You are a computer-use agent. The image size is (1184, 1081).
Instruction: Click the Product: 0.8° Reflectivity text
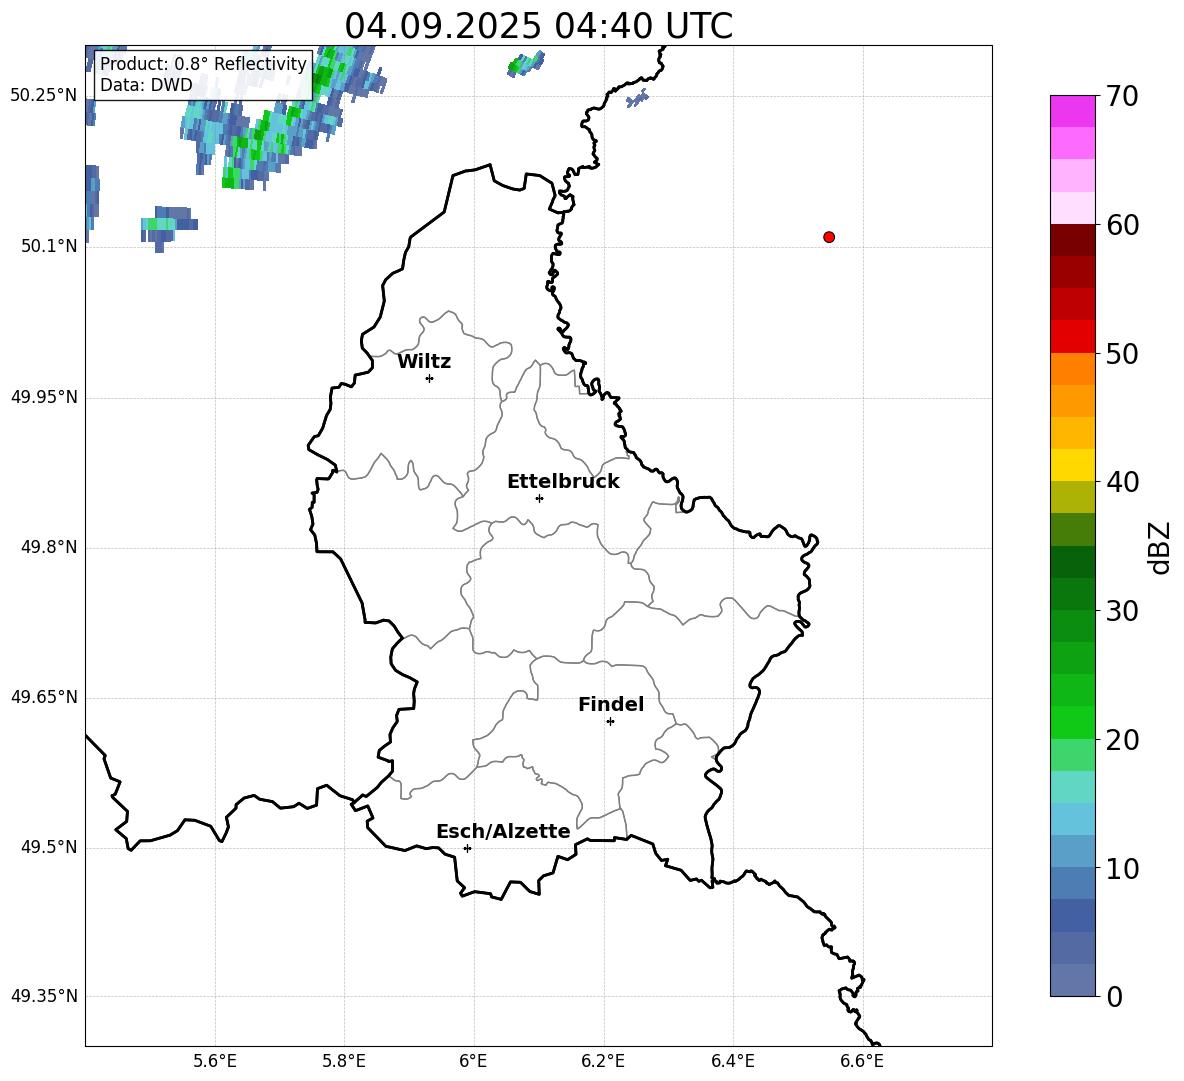pyautogui.click(x=203, y=63)
